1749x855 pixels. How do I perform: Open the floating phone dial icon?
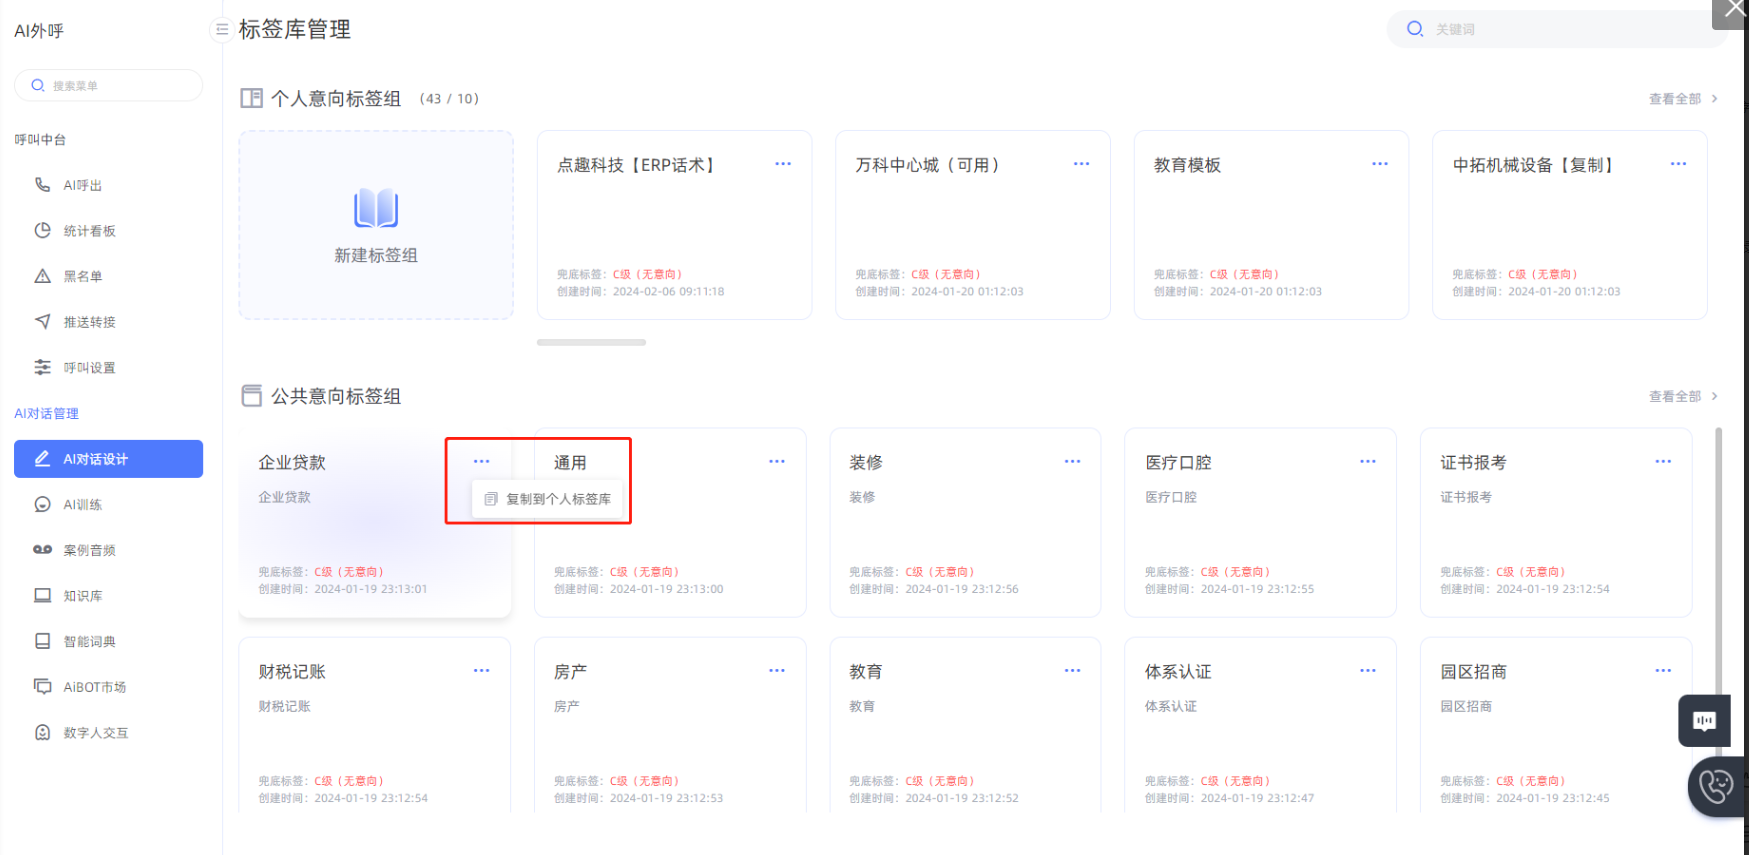coord(1717,786)
